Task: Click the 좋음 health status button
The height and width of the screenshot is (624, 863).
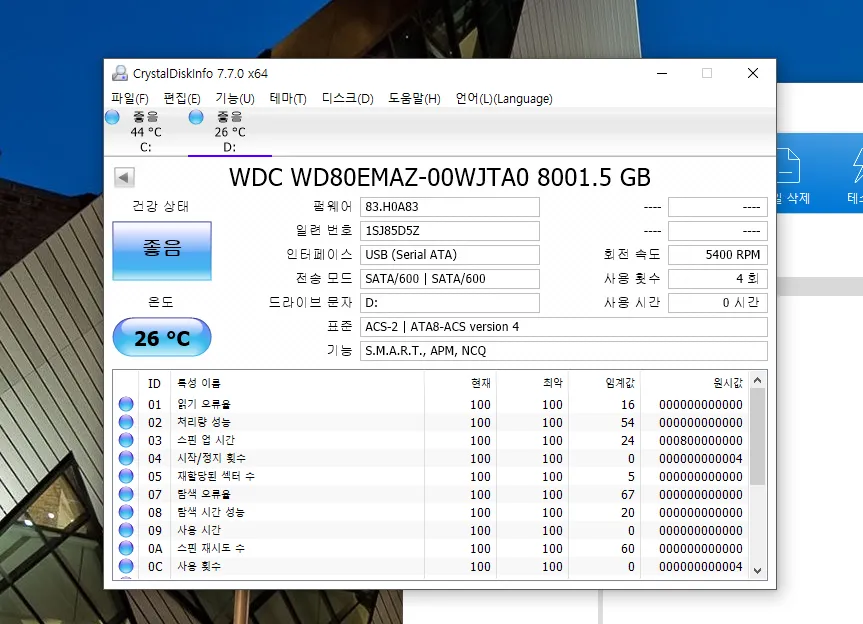Action: pyautogui.click(x=162, y=251)
